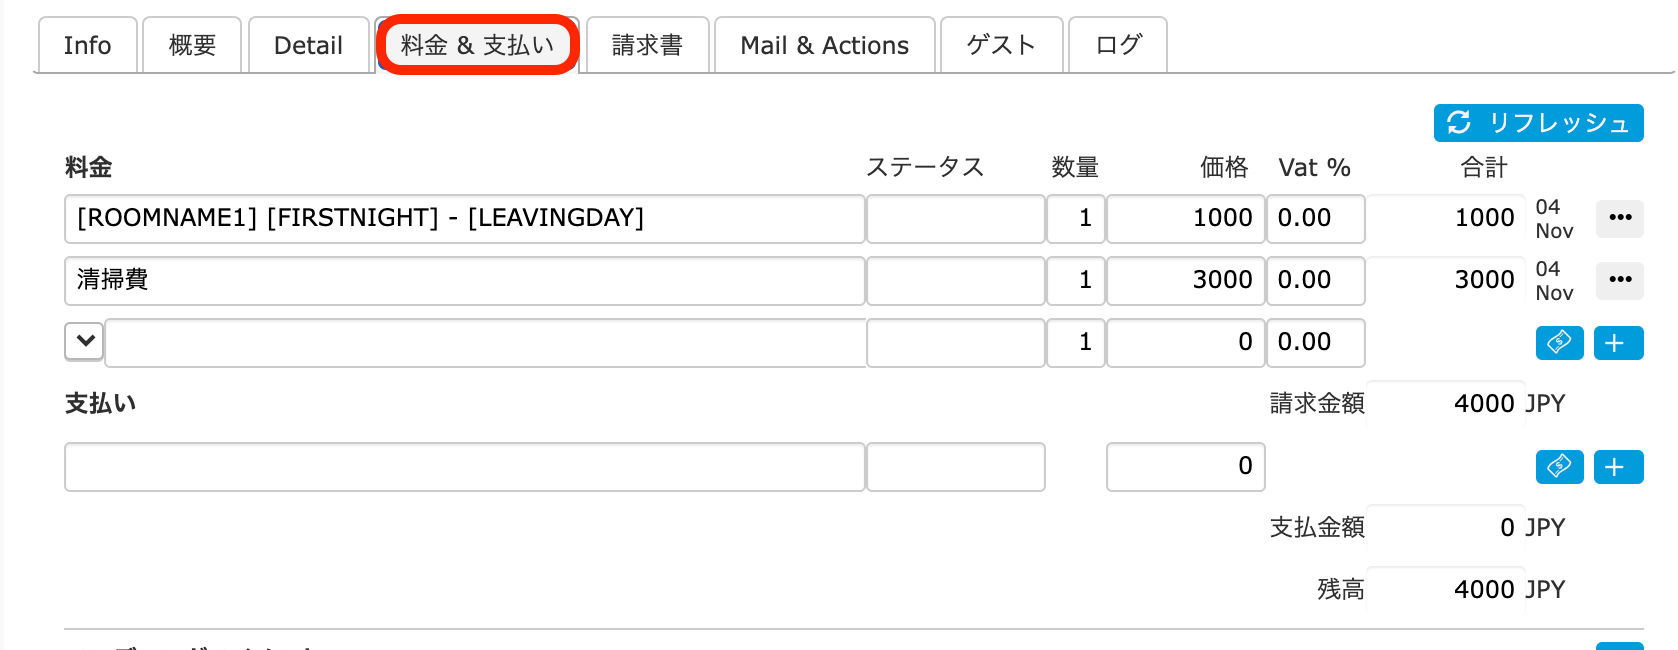Click the リフレッシュ refresh button

coord(1538,123)
